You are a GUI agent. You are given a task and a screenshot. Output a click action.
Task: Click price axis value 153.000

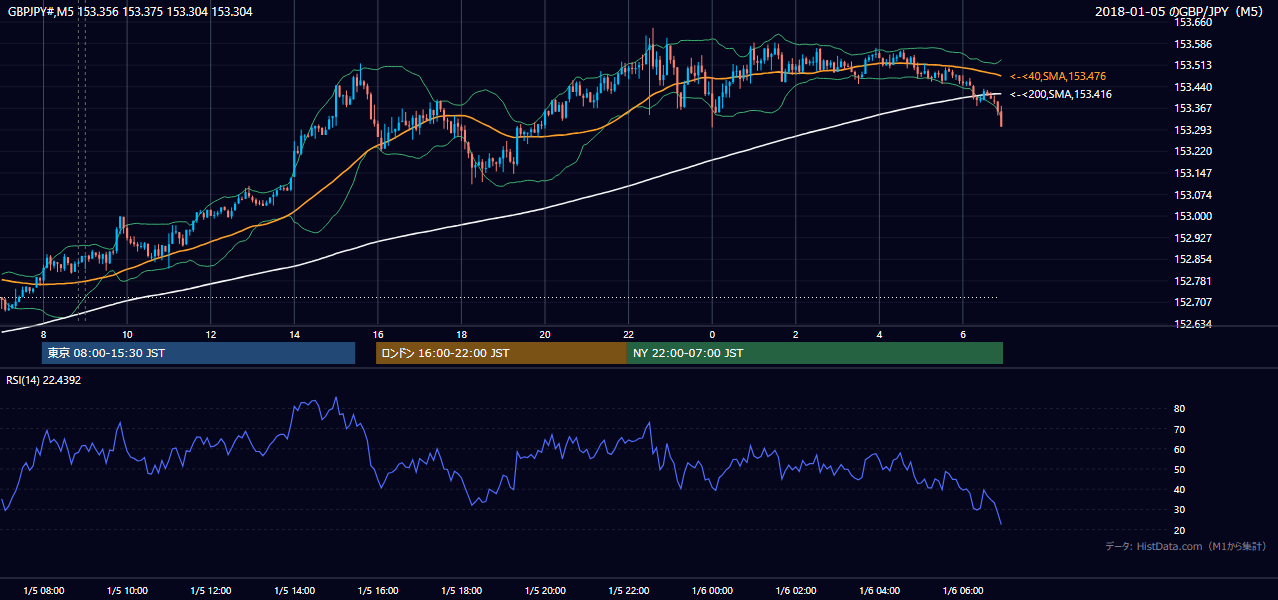(x=1193, y=216)
